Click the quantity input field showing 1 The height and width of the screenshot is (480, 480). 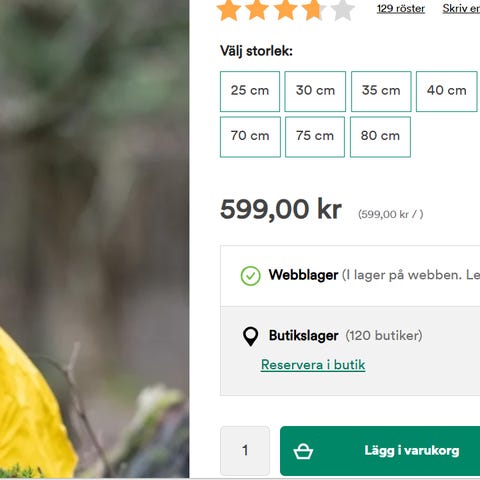coord(245,451)
